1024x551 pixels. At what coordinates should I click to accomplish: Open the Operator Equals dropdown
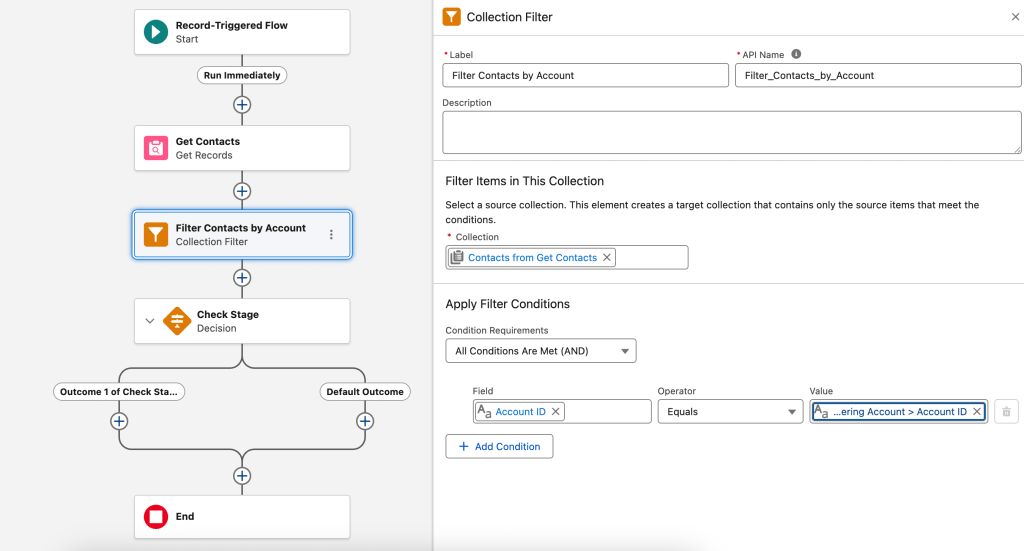coord(730,411)
